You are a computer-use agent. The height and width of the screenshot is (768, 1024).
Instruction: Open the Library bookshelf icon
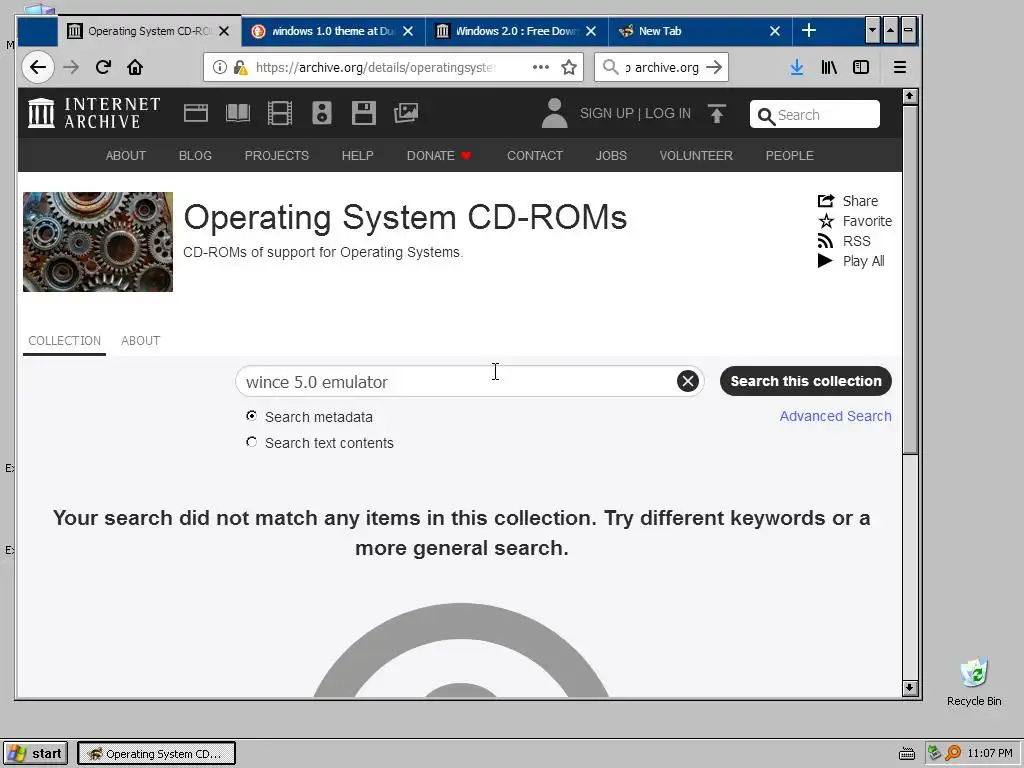(x=829, y=67)
